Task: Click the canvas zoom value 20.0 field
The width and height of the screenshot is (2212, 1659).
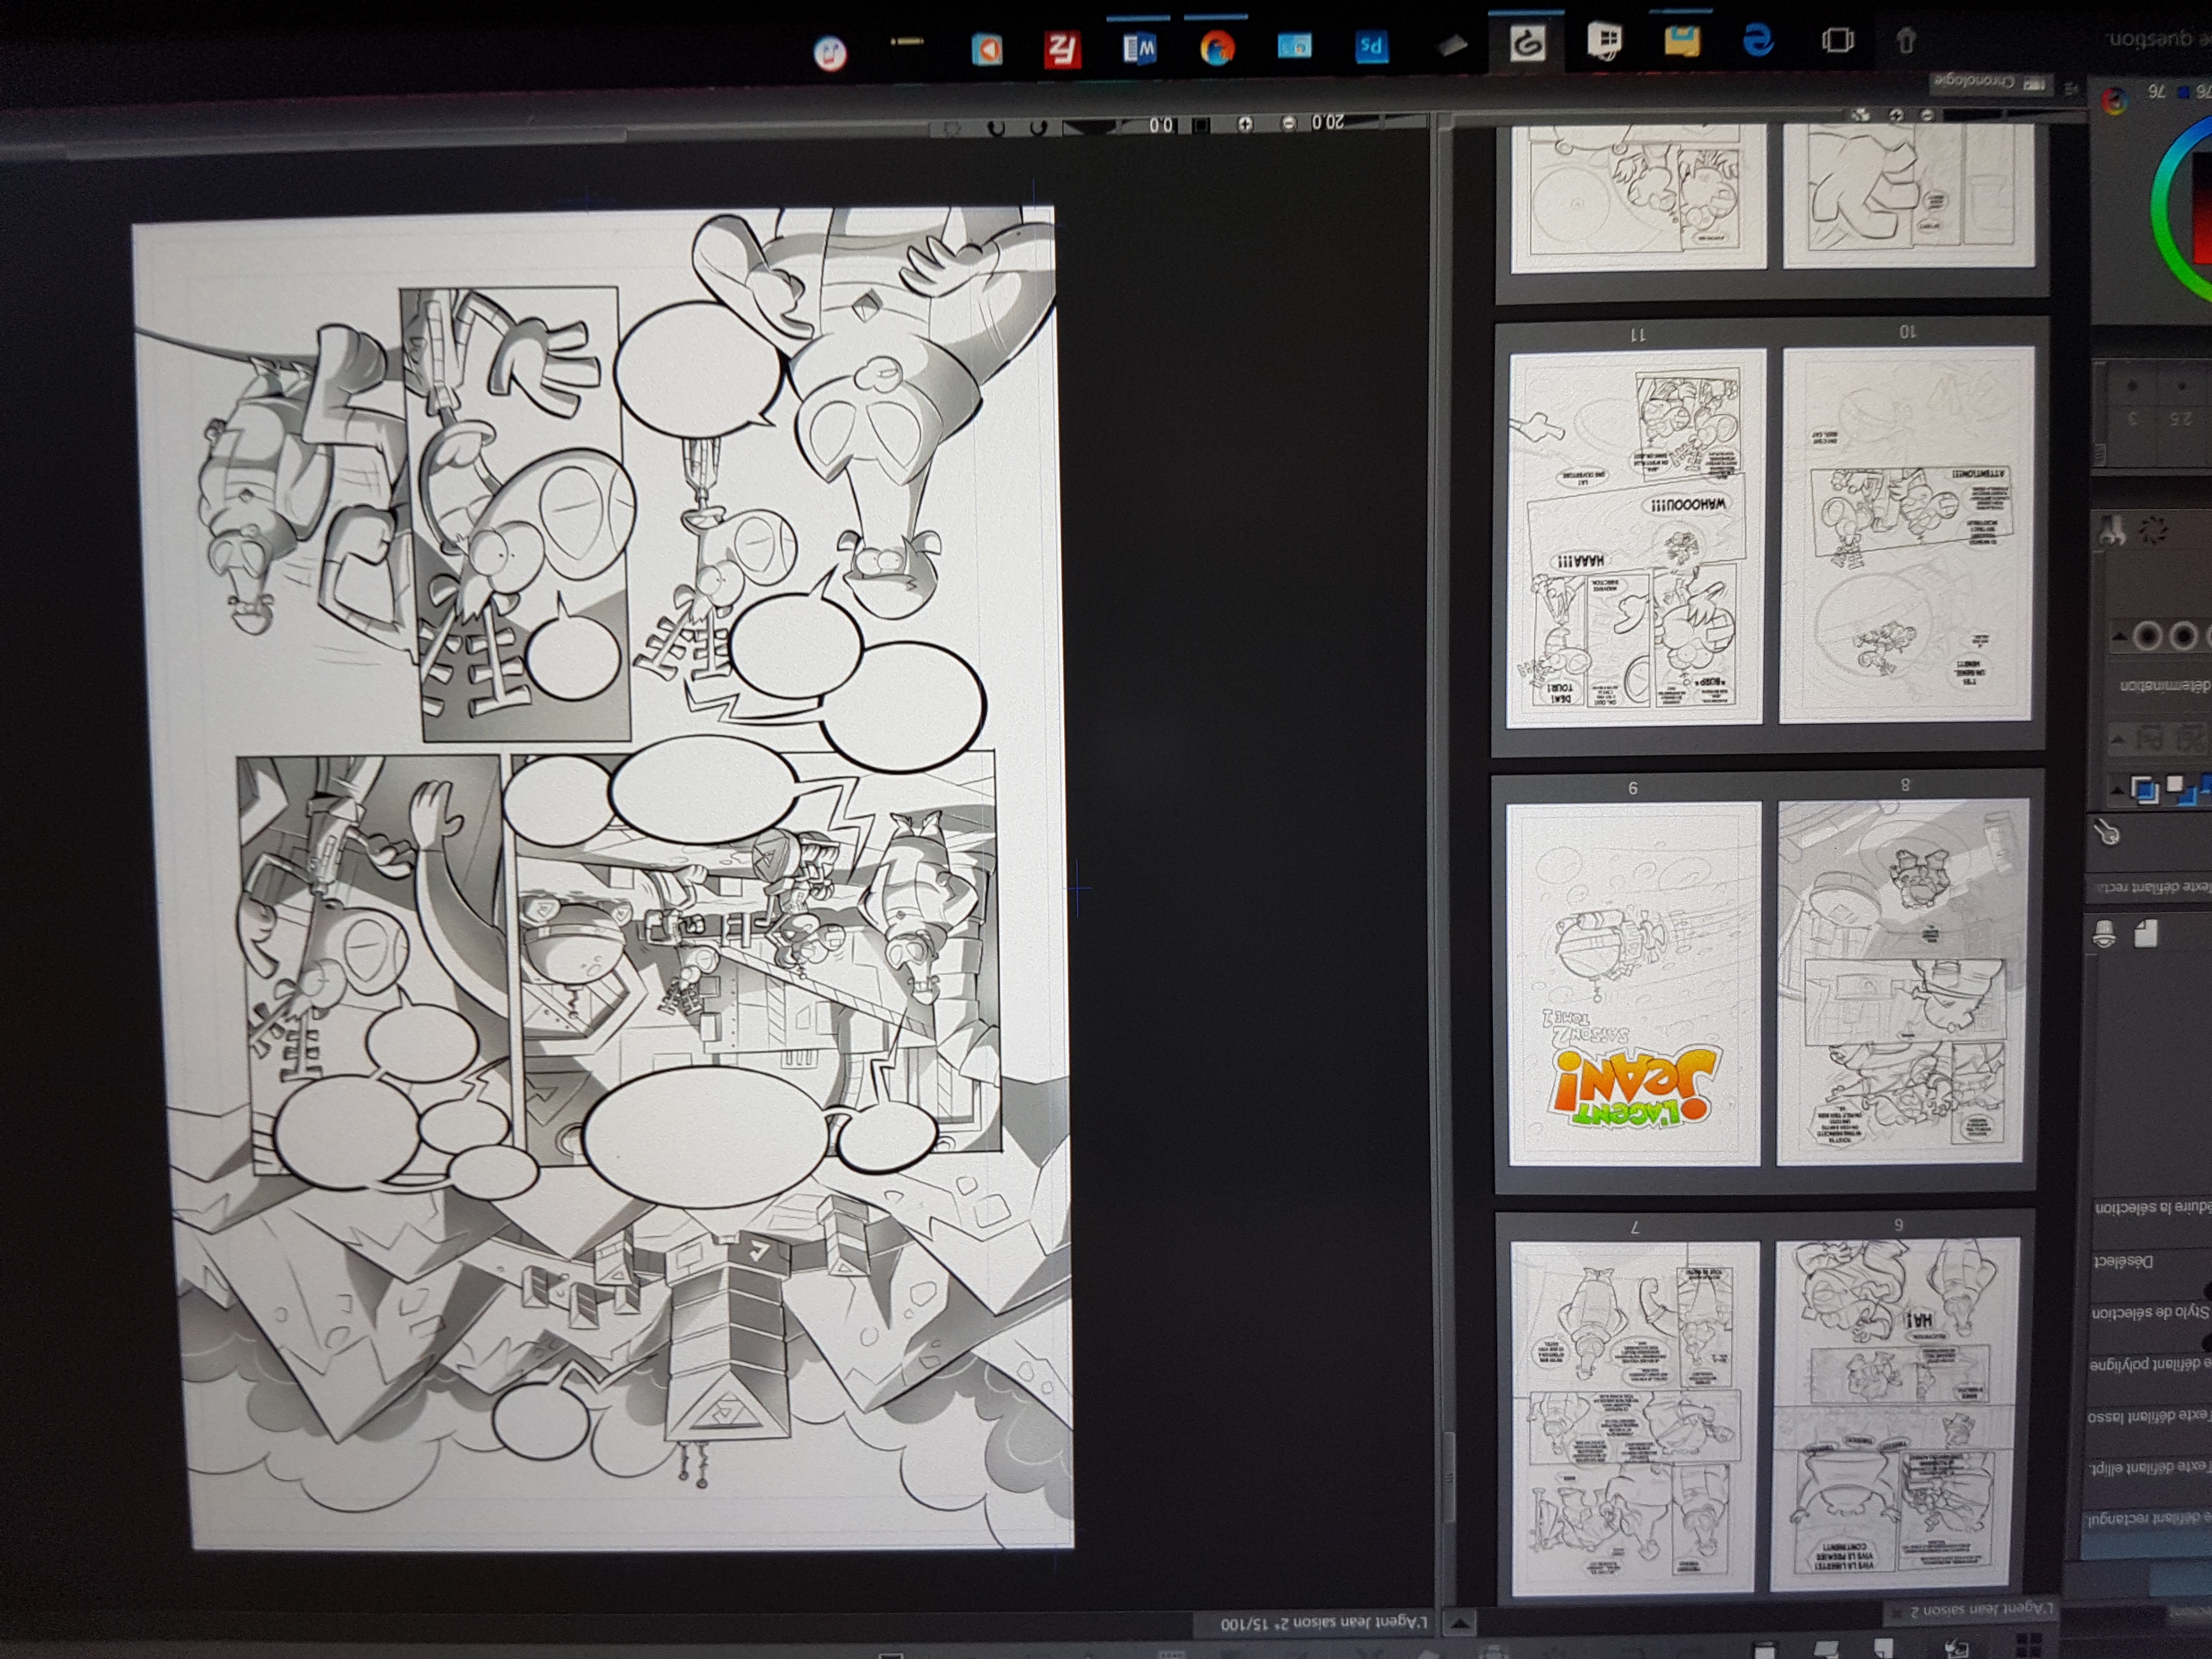Action: [x=1328, y=123]
